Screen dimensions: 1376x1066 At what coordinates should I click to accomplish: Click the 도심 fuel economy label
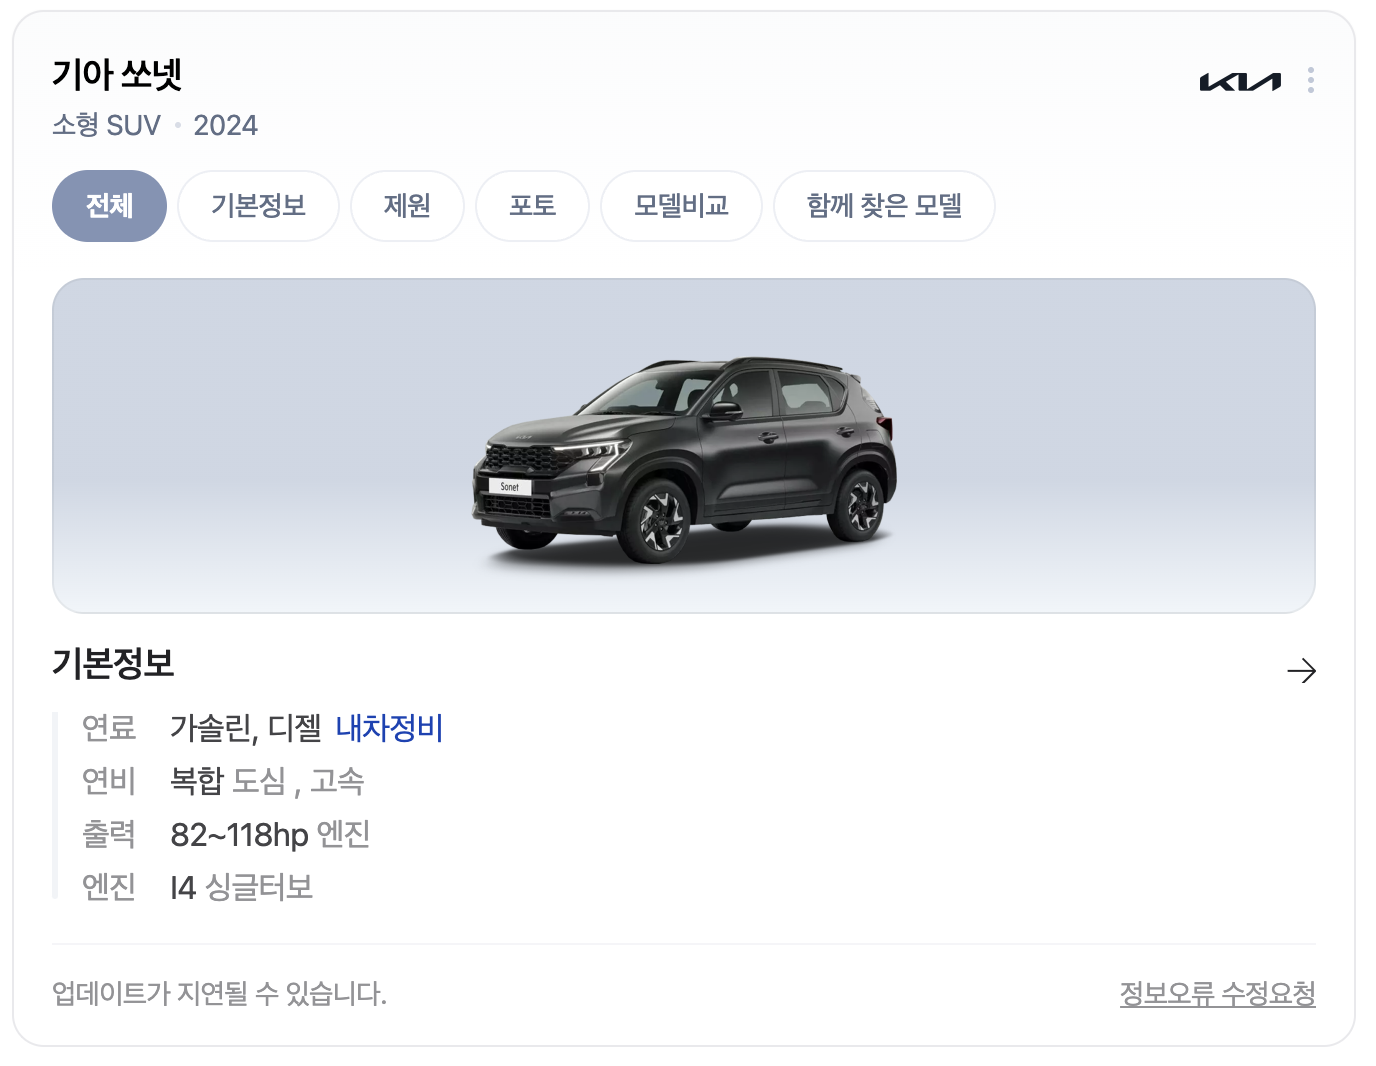(260, 781)
